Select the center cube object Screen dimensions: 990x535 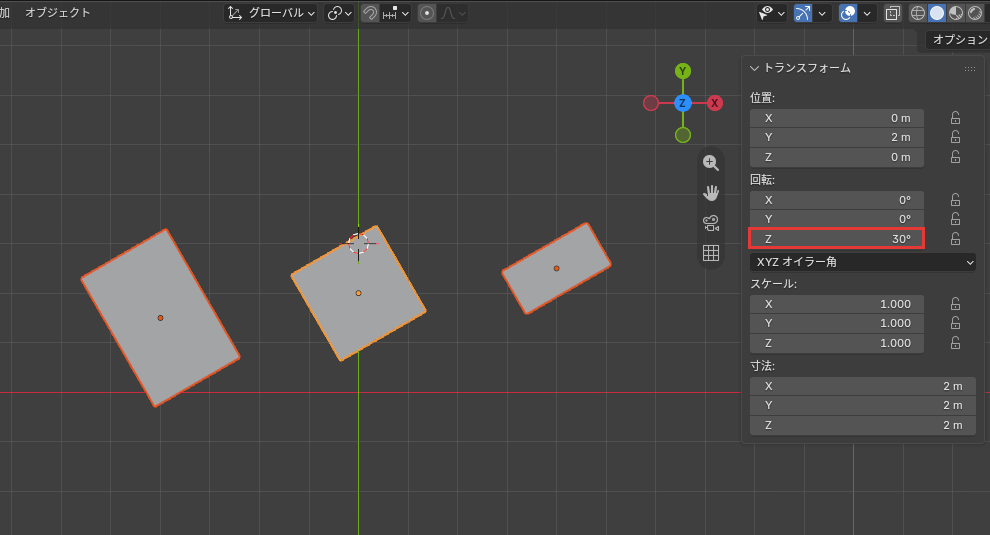[x=358, y=293]
